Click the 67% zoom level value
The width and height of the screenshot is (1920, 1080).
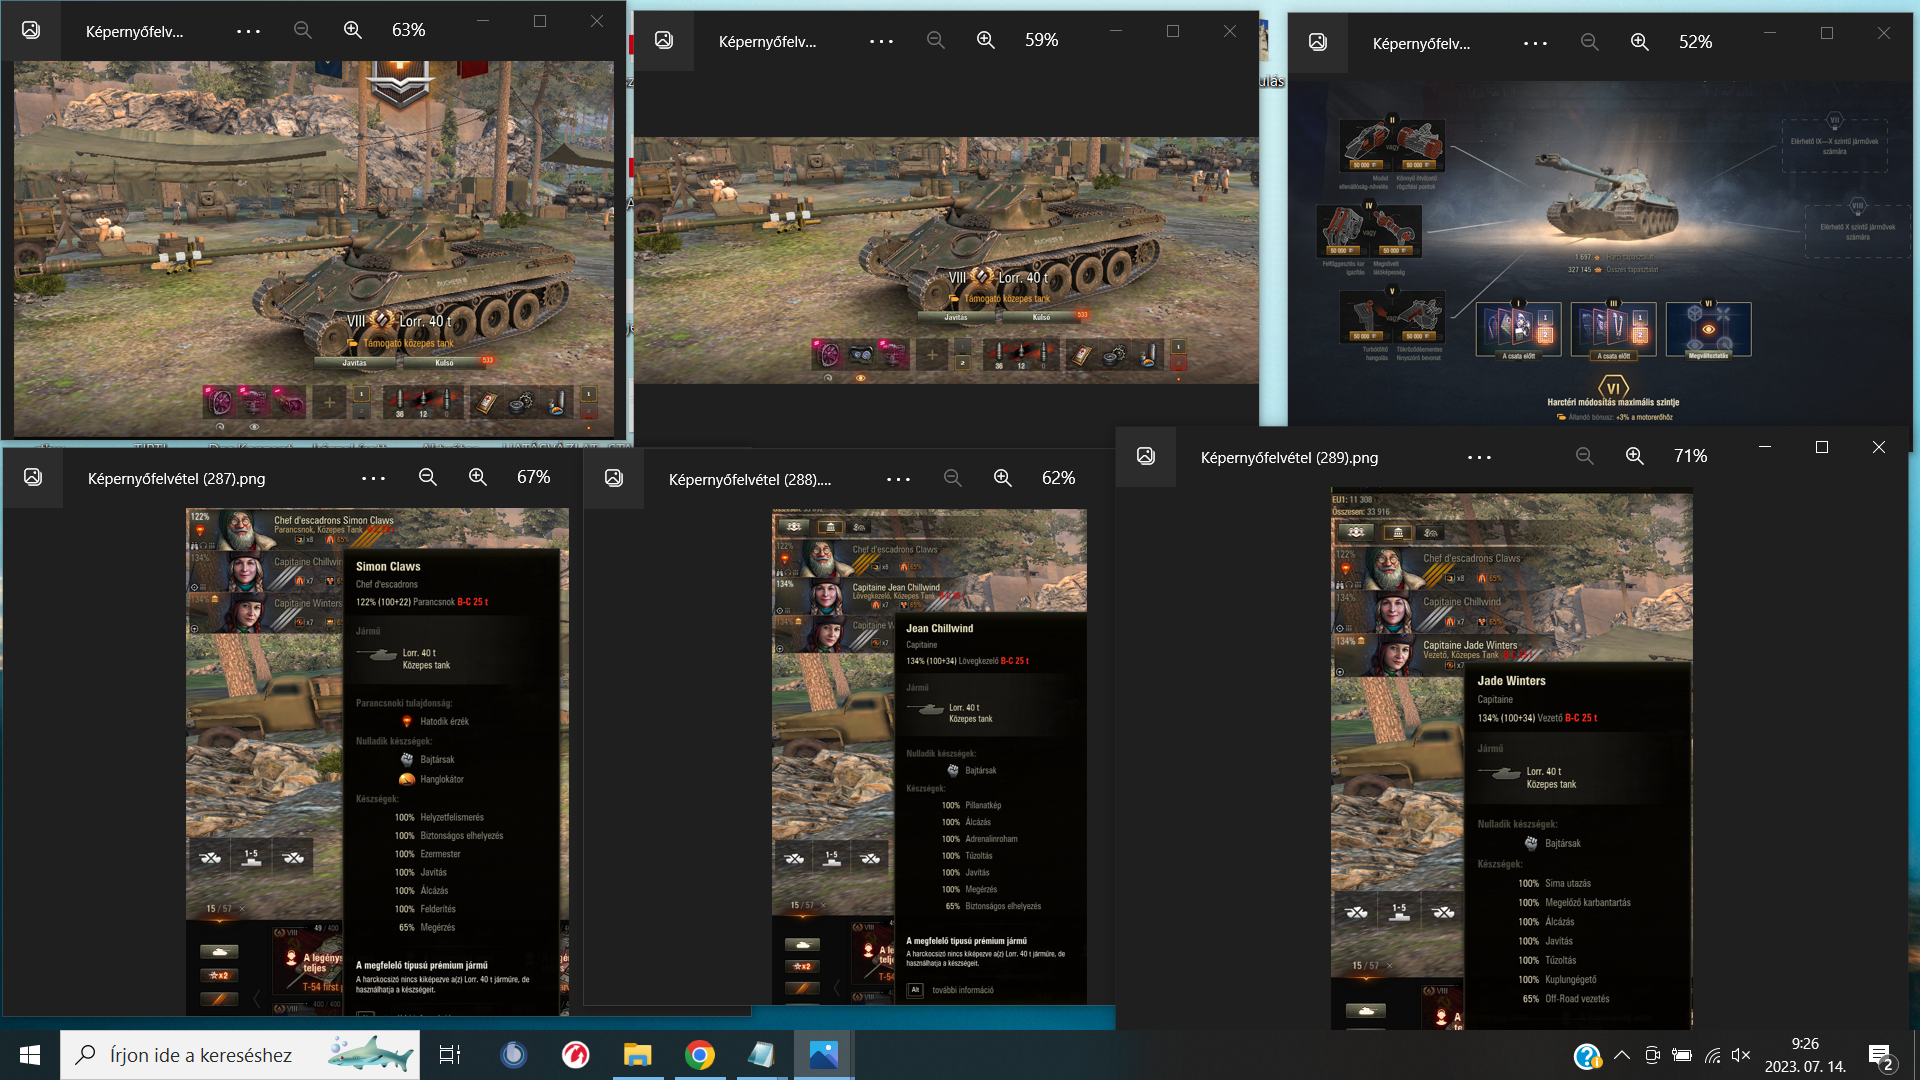534,478
